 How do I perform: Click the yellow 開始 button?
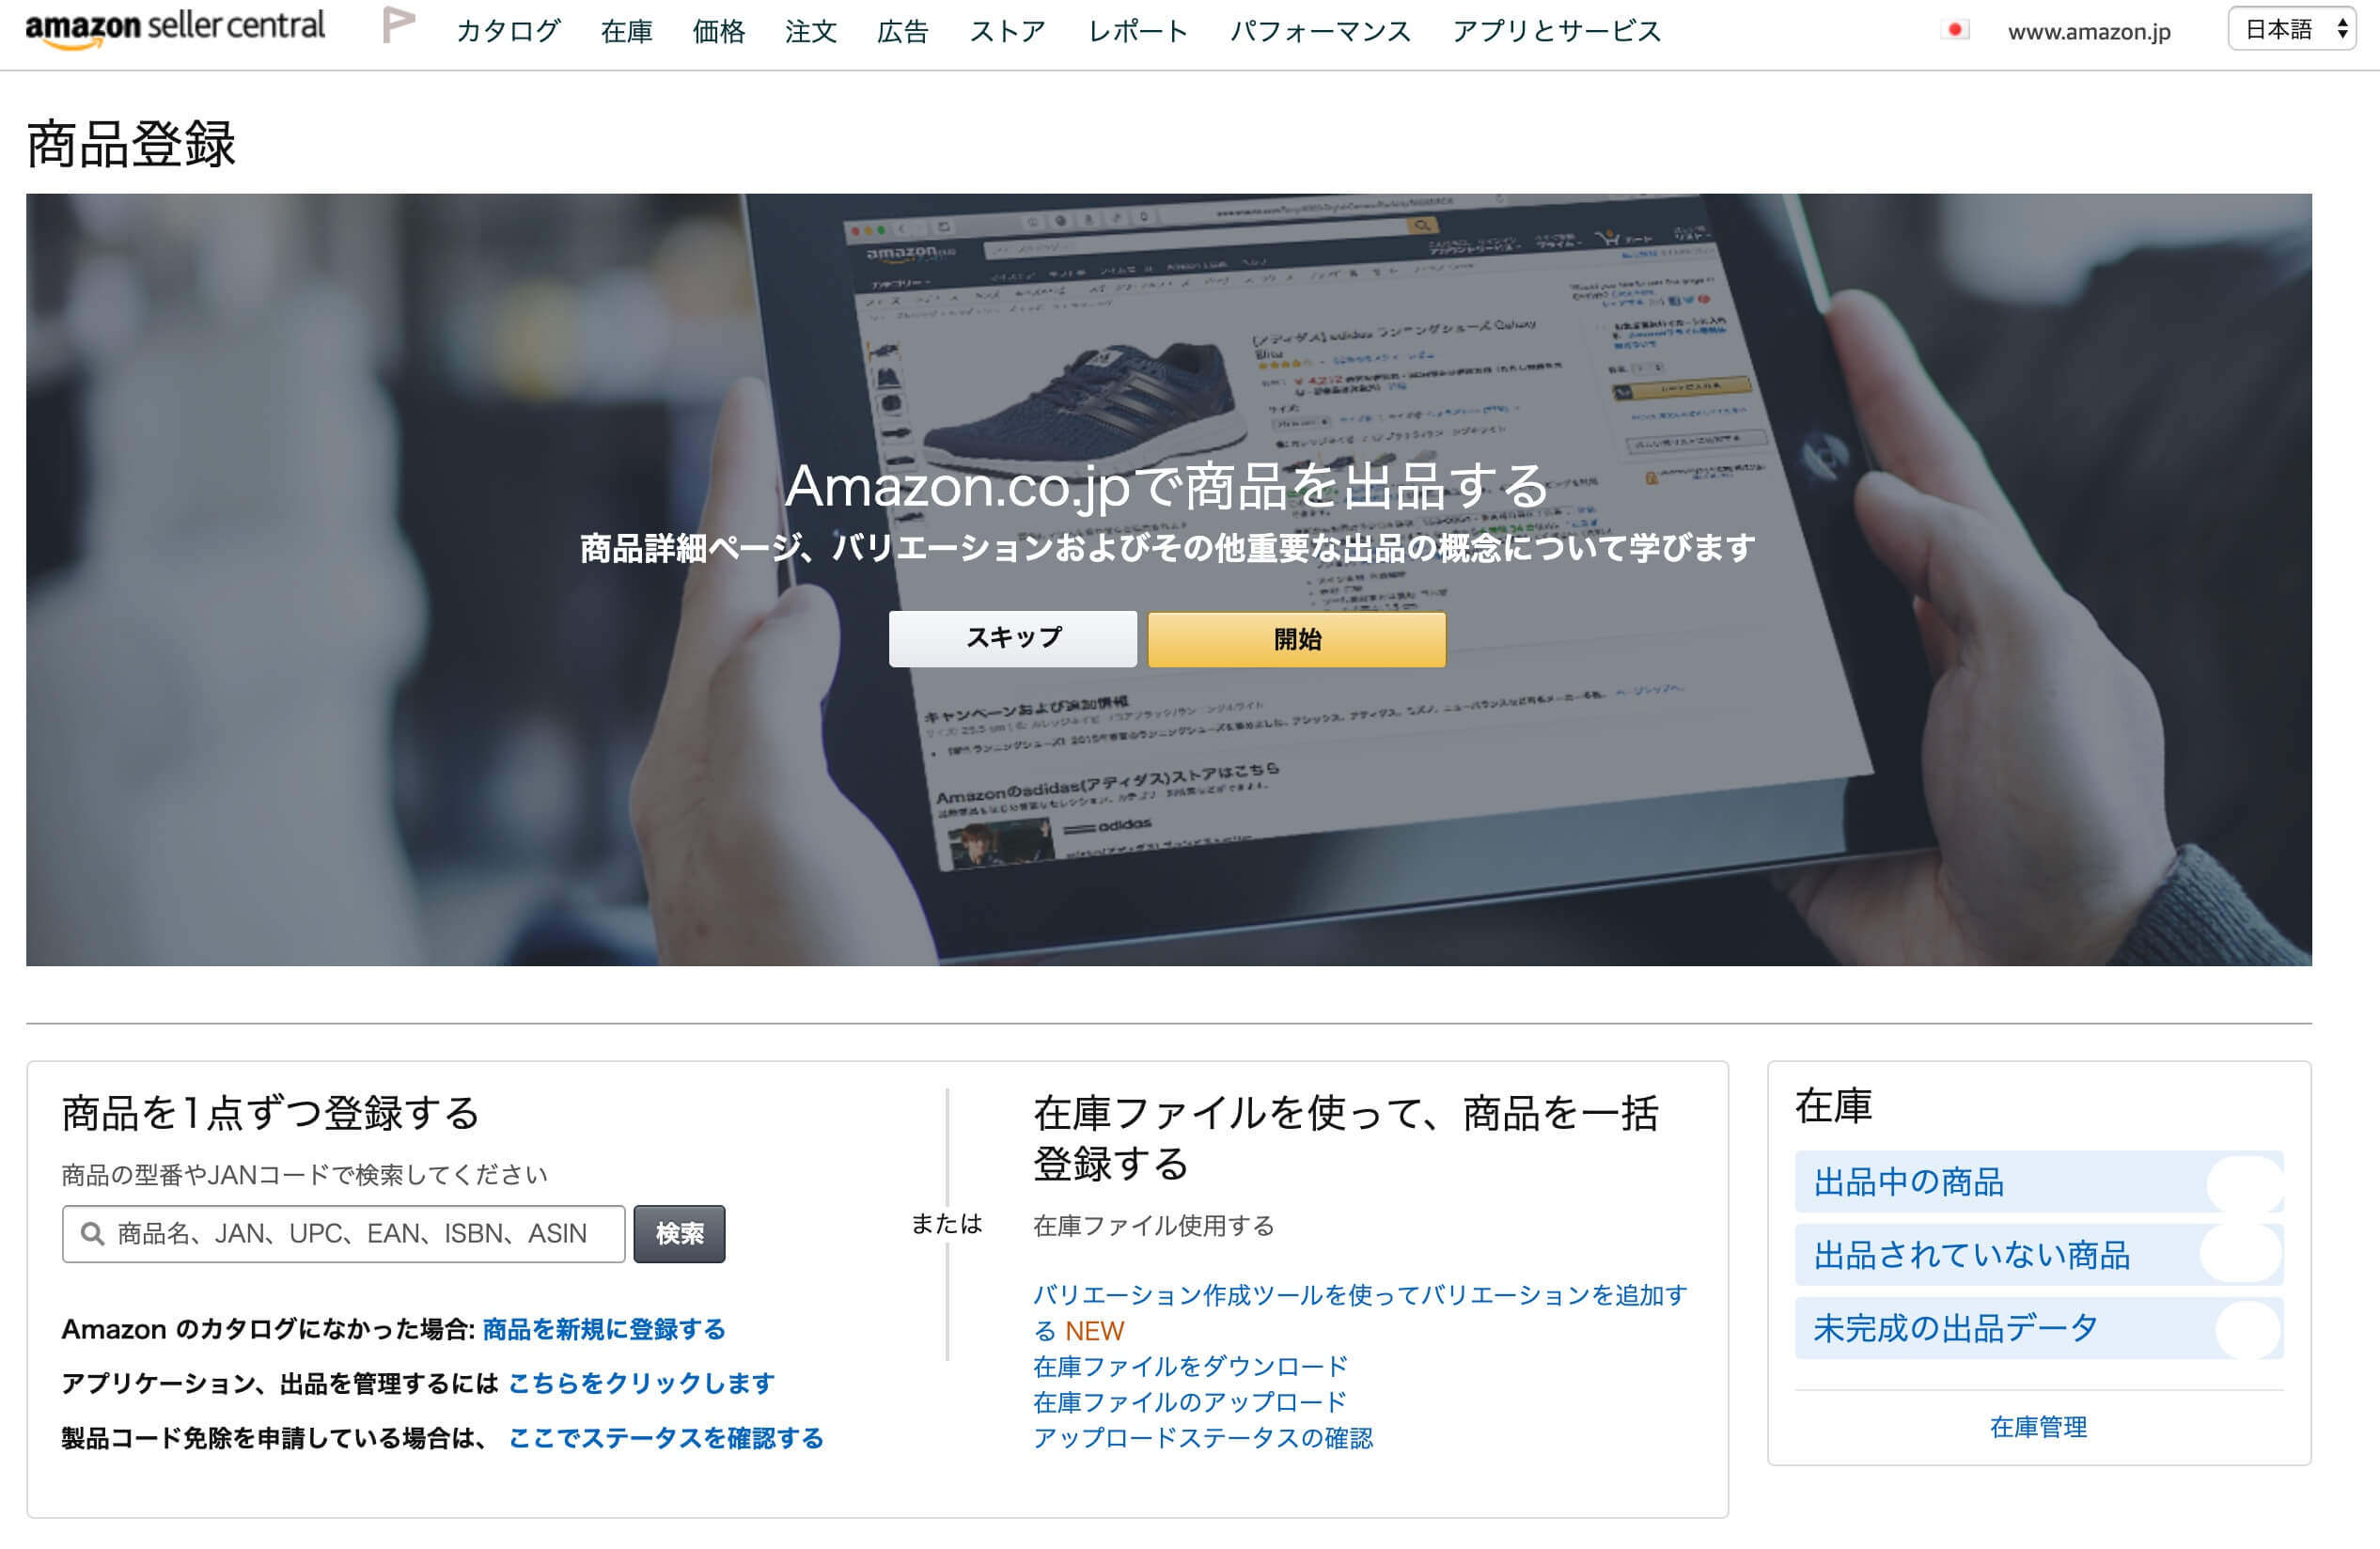[x=1297, y=639]
